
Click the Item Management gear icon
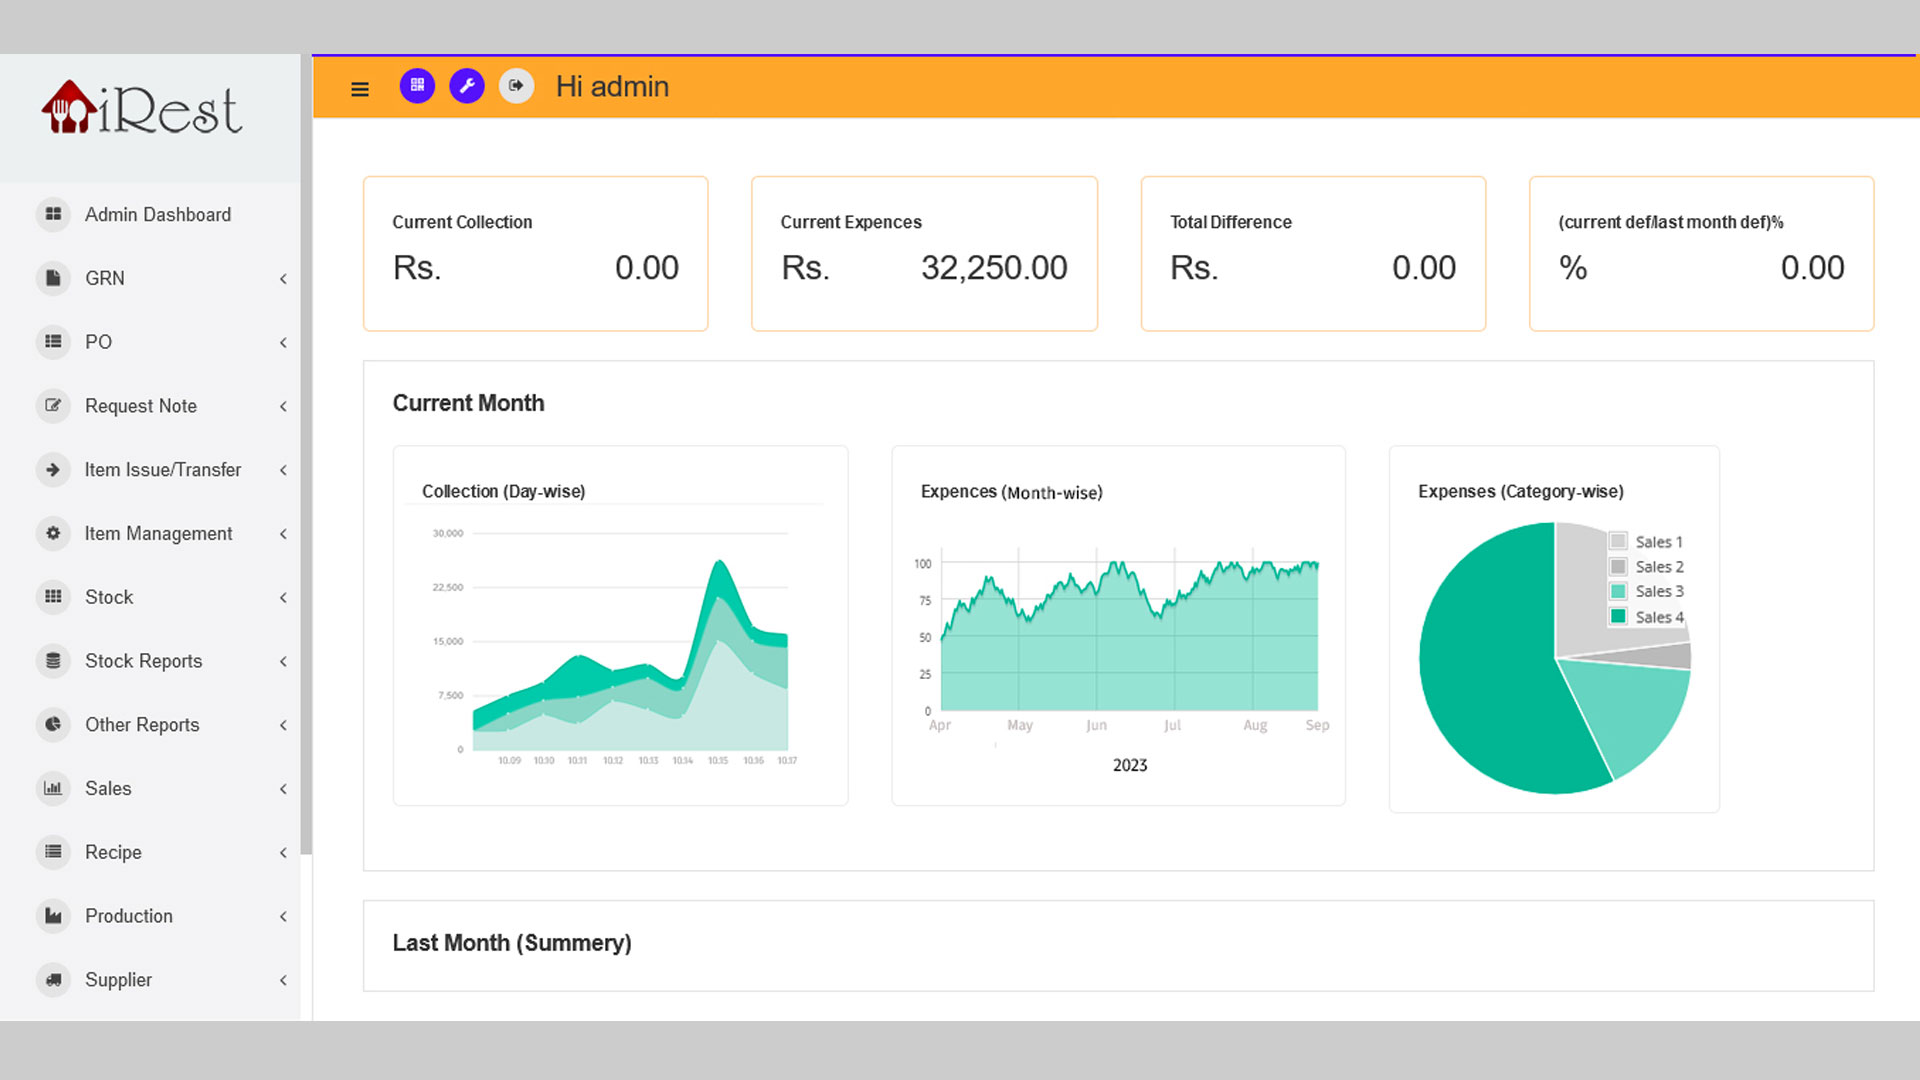53,533
